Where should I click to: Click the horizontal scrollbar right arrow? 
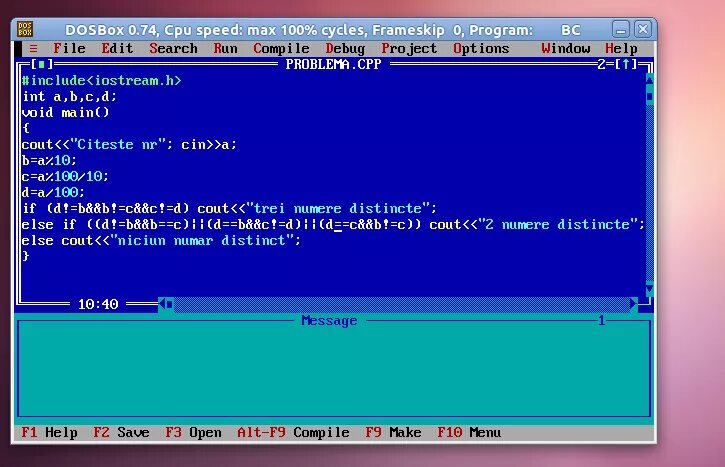click(633, 304)
